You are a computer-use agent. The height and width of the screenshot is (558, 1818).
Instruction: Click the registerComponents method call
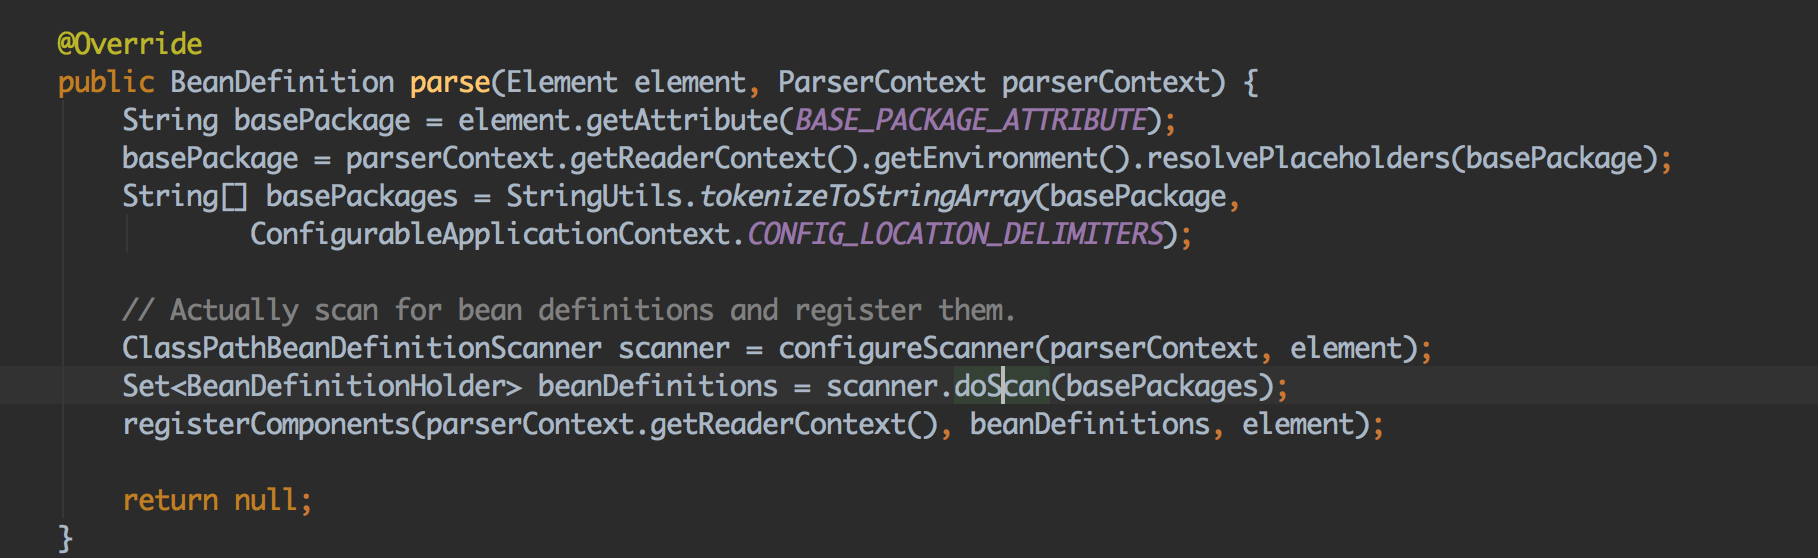click(266, 424)
